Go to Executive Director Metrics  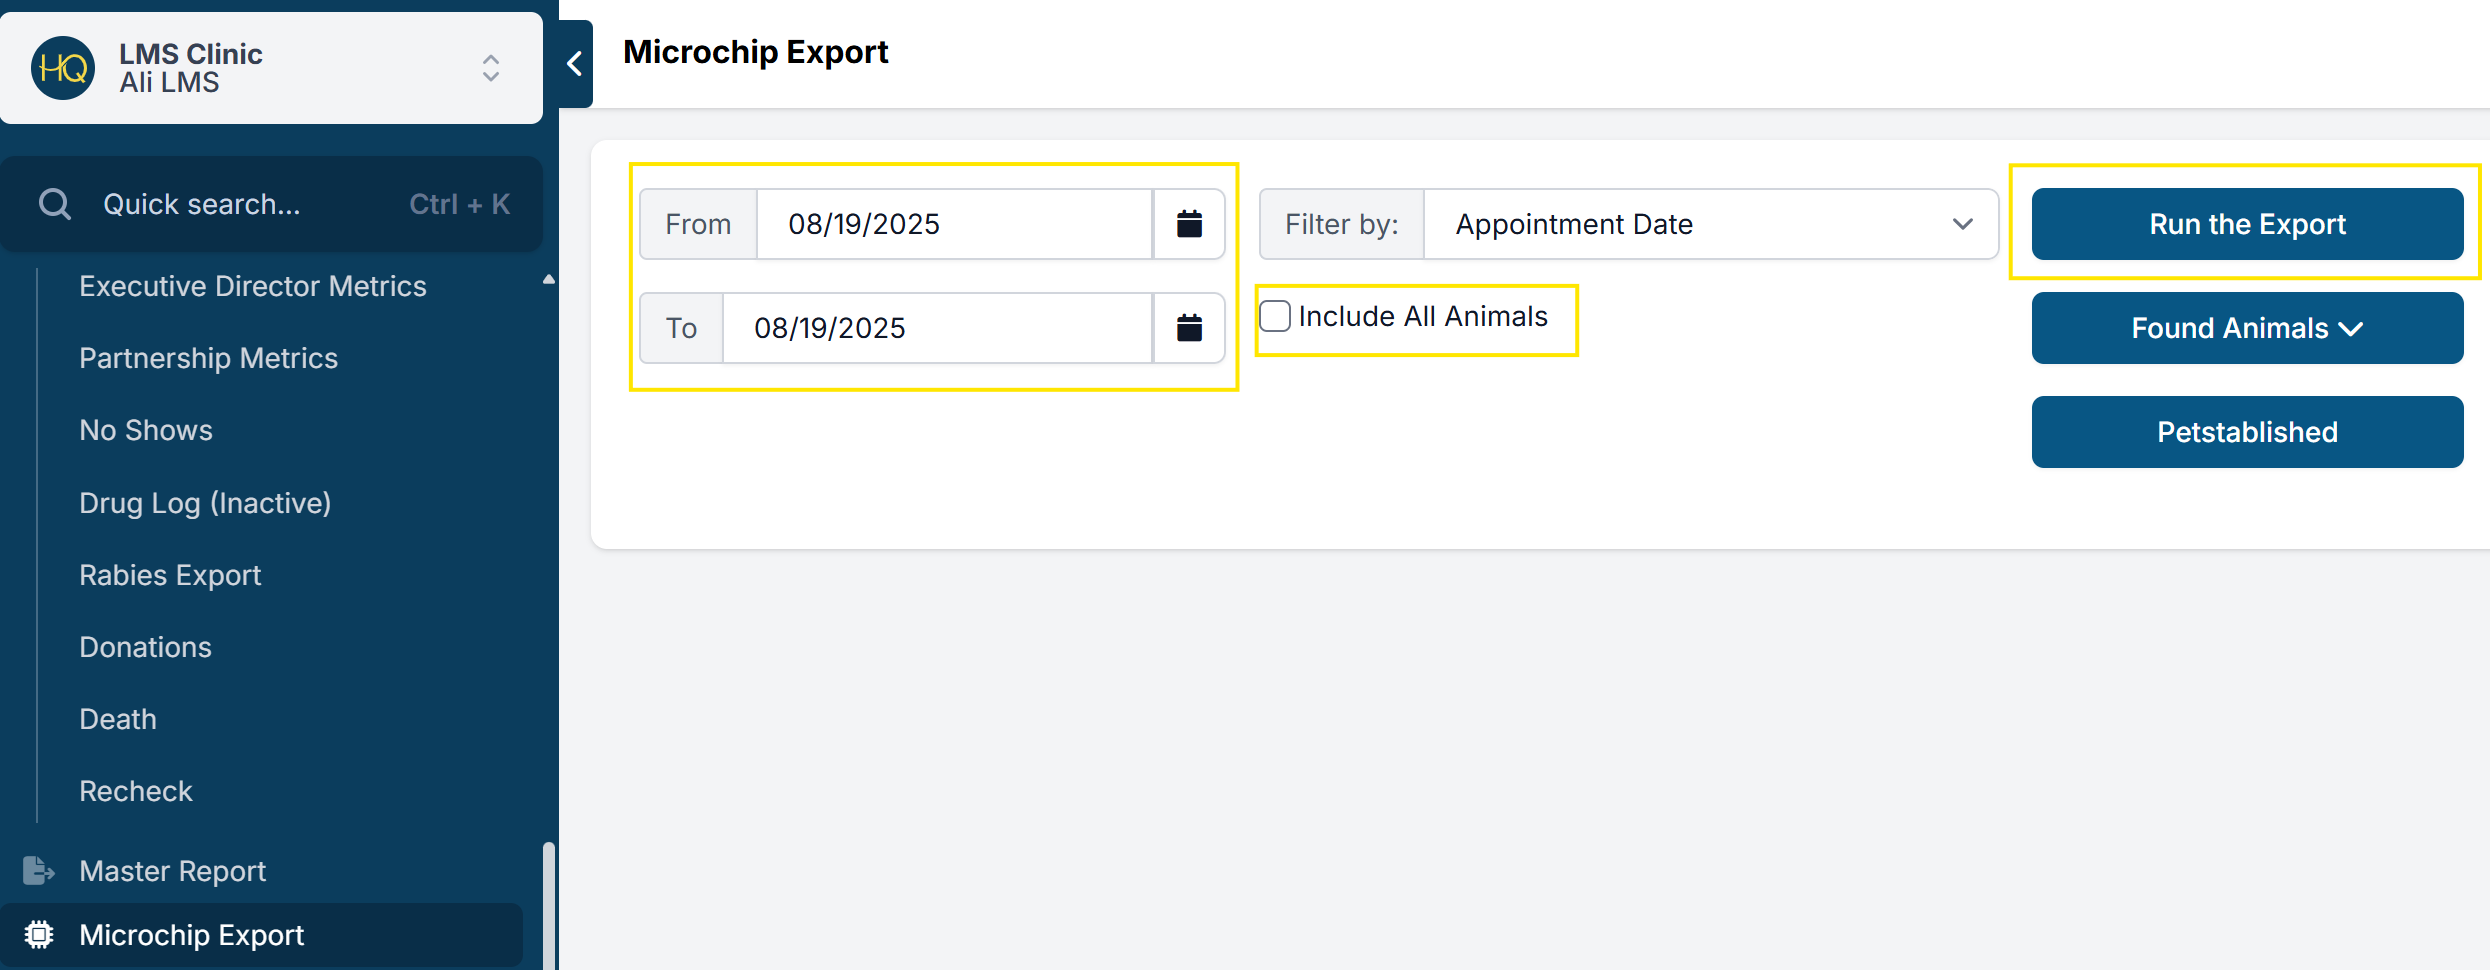point(253,286)
